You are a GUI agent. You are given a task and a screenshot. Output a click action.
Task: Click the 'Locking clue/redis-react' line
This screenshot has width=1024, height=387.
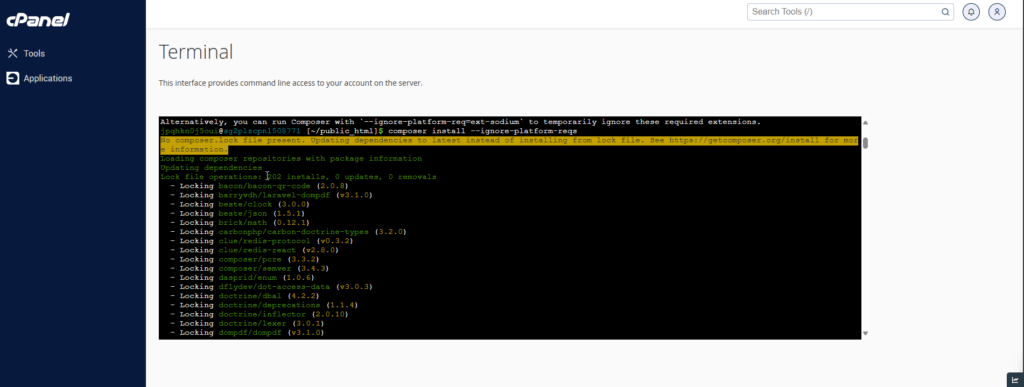pyautogui.click(x=254, y=250)
